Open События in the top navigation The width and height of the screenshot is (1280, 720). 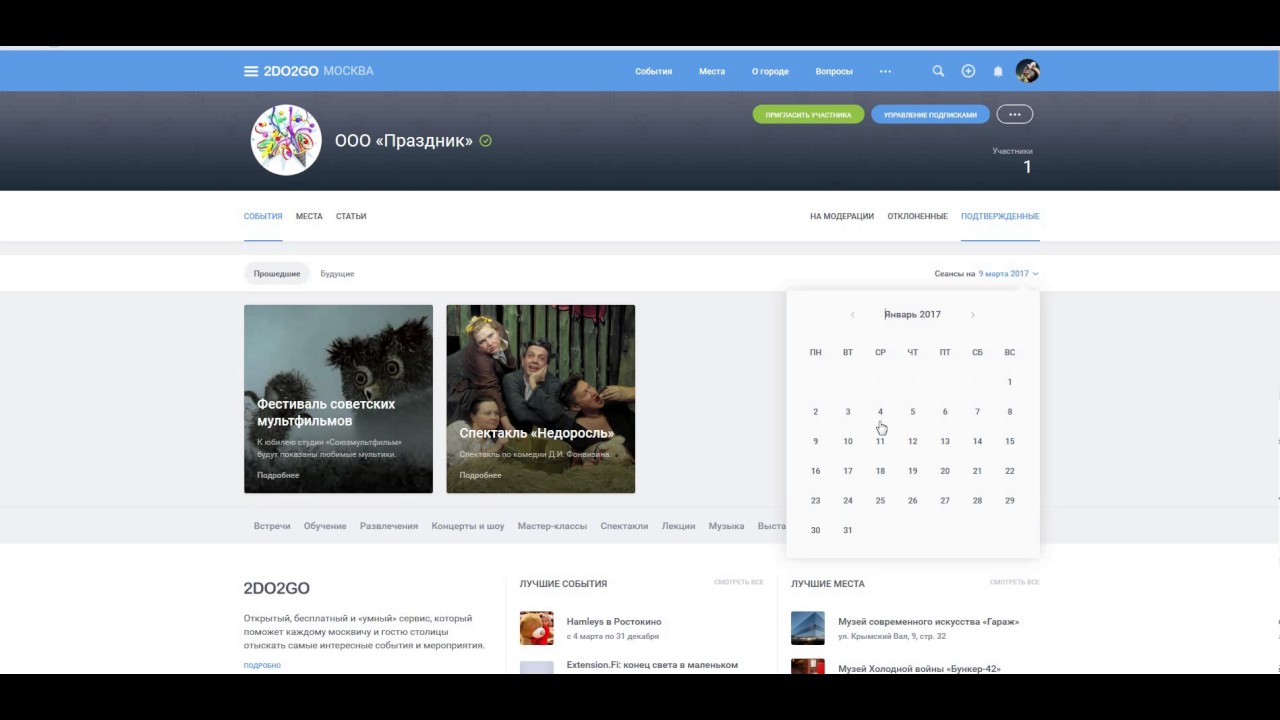click(654, 71)
